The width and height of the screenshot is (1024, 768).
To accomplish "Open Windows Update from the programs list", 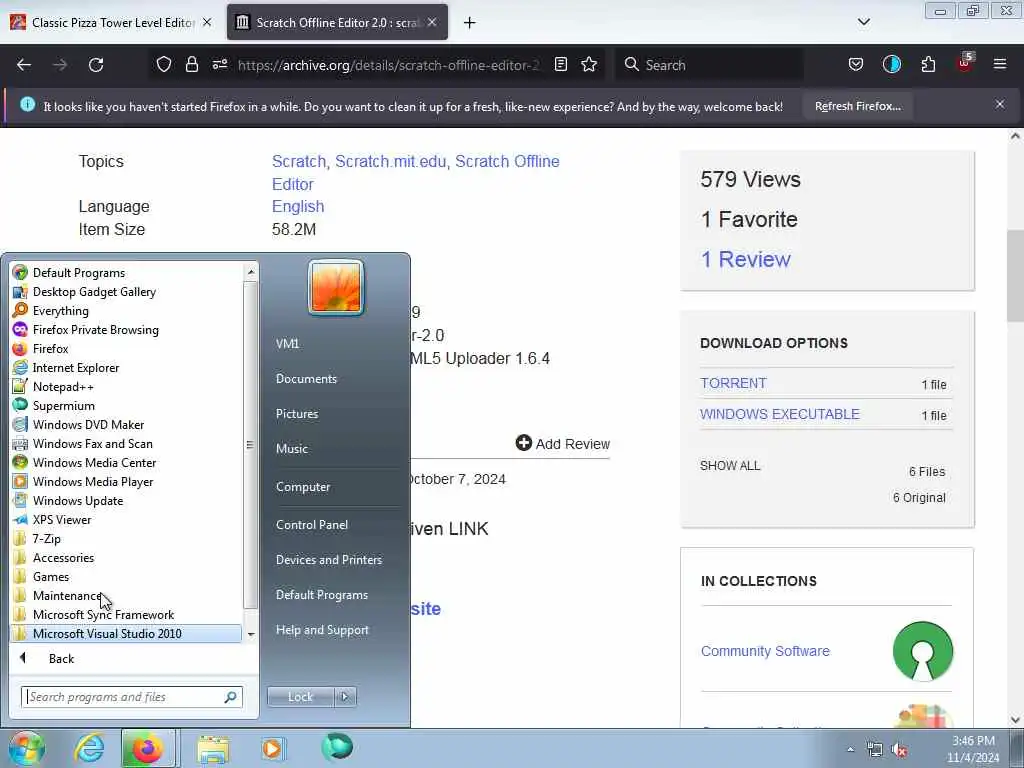I will click(127, 501).
